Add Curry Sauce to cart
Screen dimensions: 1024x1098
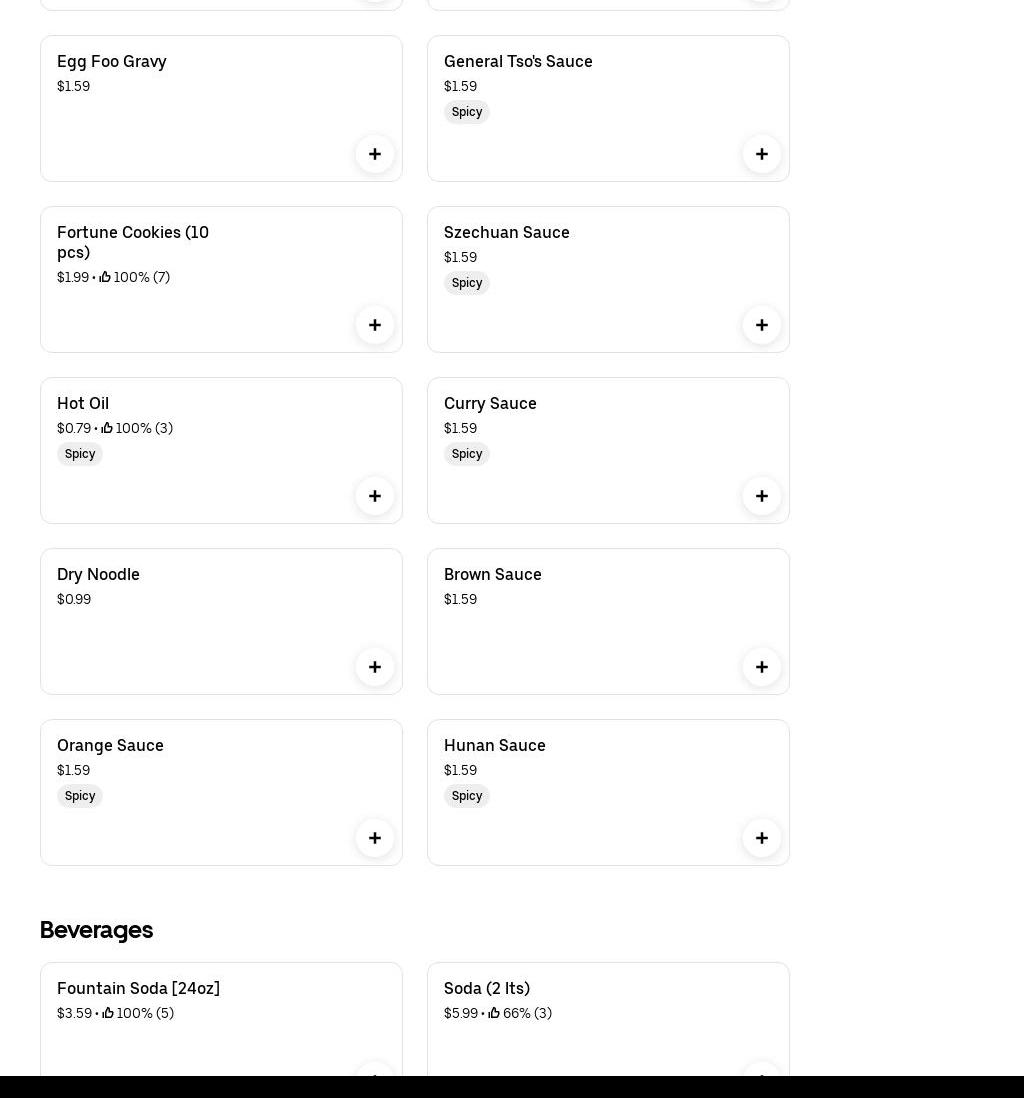tap(762, 496)
